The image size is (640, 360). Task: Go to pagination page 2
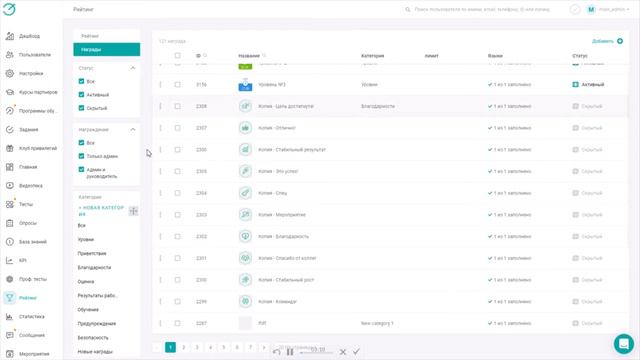[x=184, y=347]
